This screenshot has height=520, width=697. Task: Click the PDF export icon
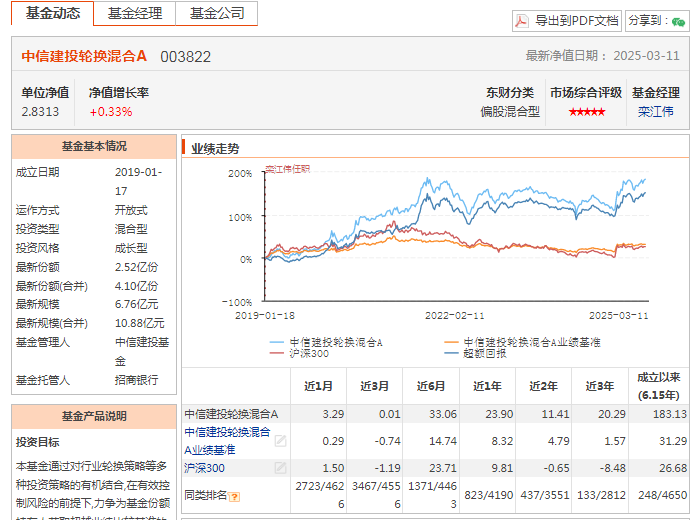(521, 21)
